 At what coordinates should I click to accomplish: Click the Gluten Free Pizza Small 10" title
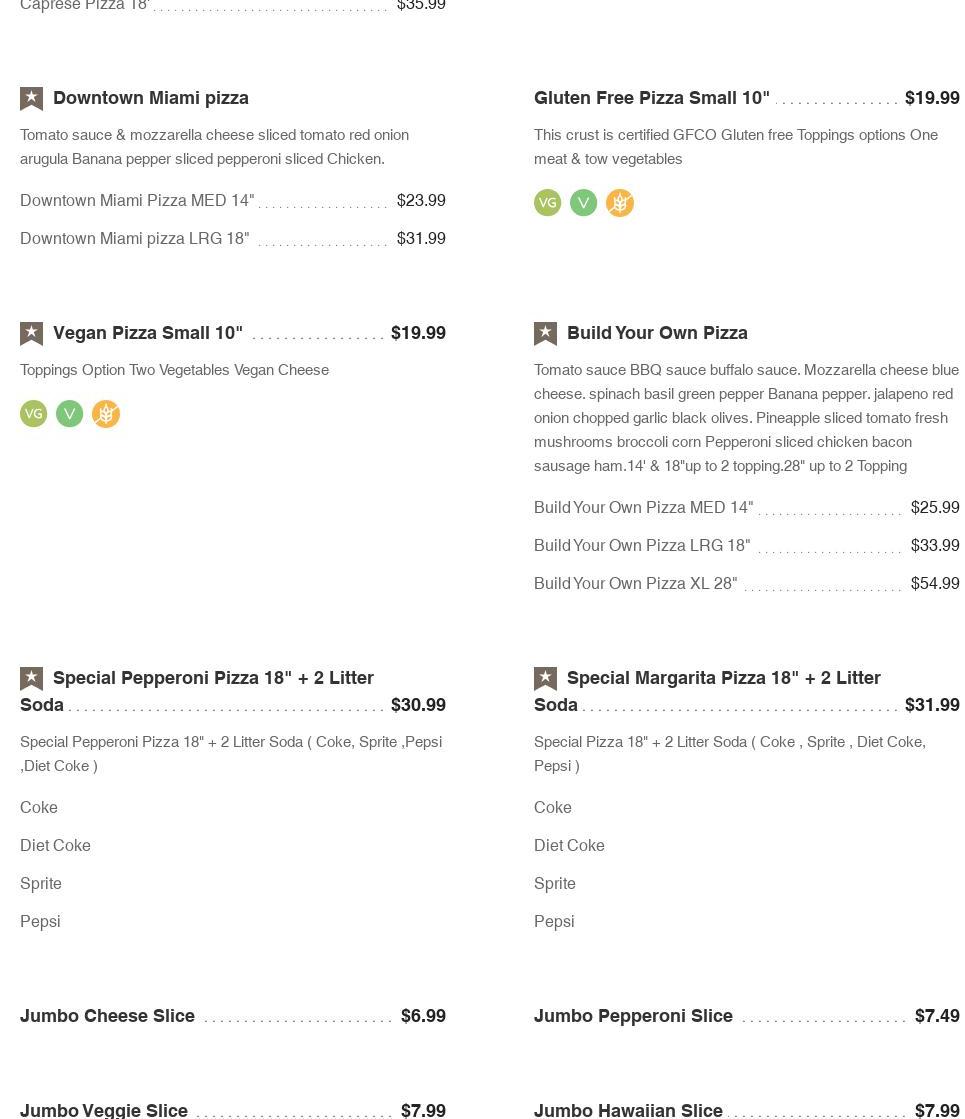pos(652,98)
